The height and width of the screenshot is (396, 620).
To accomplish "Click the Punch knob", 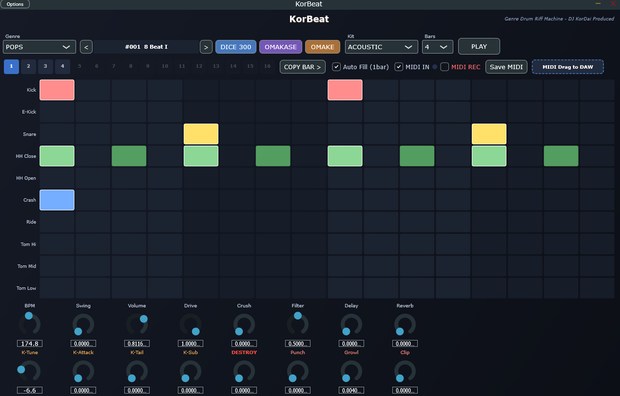I will click(x=298, y=372).
